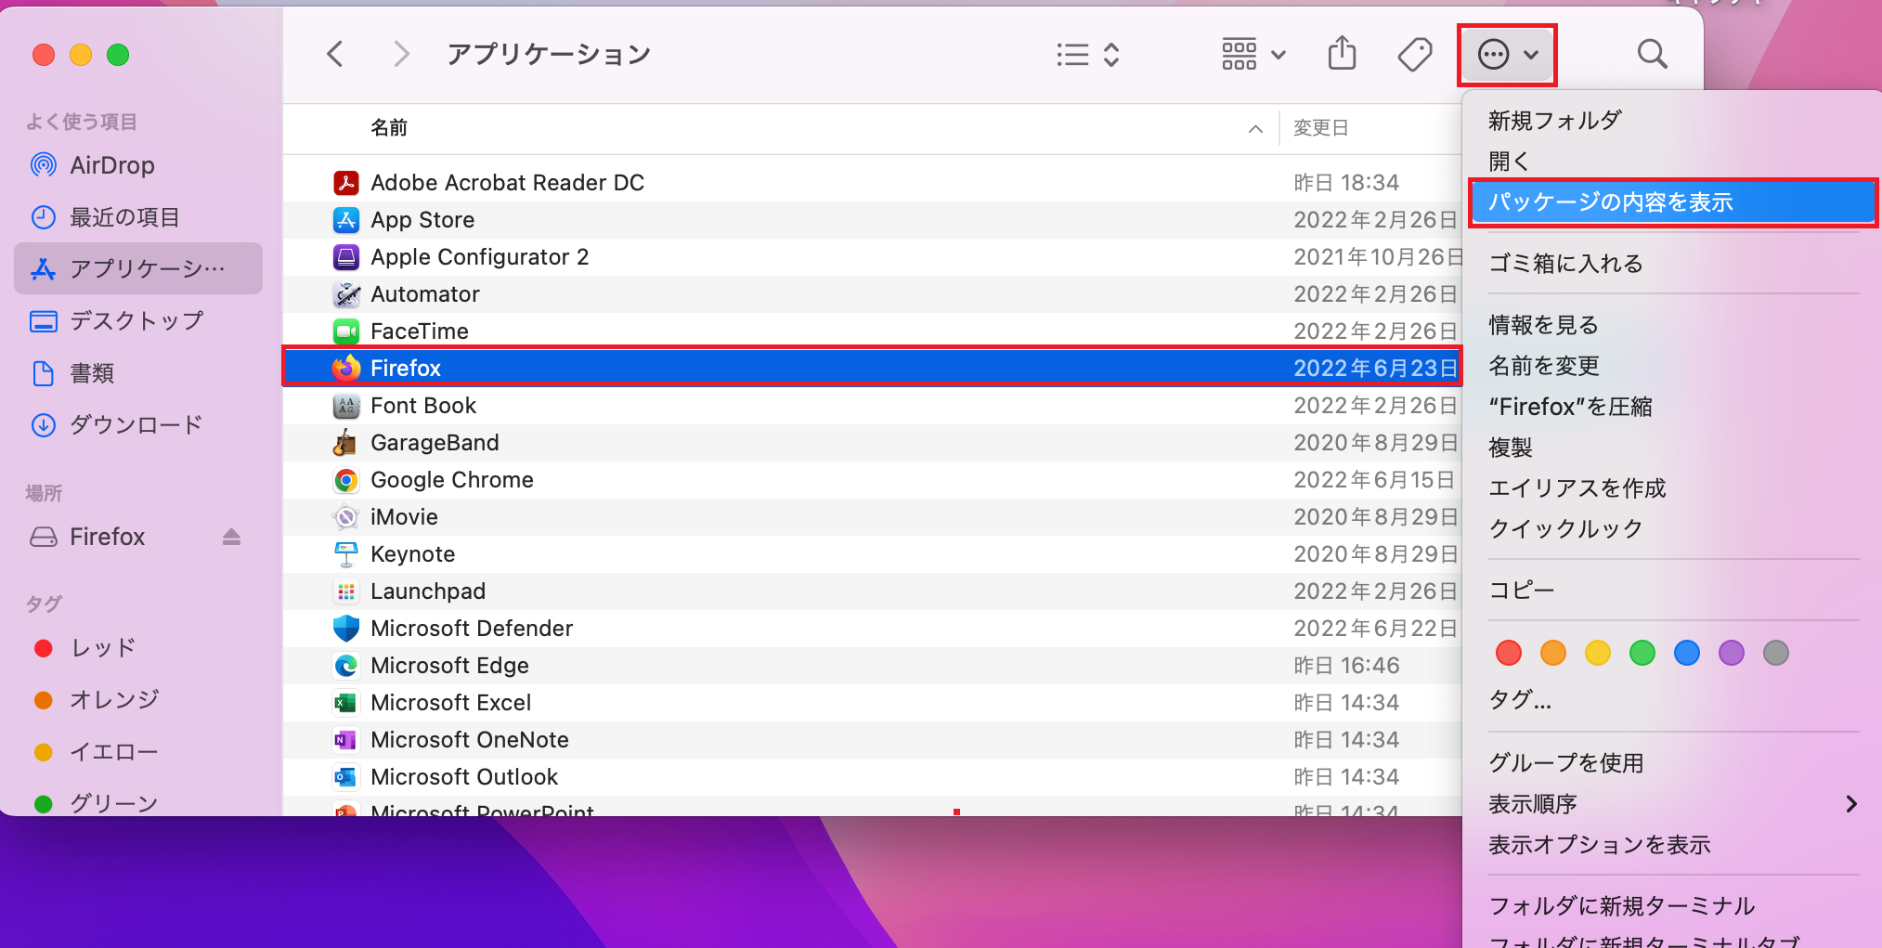Image resolution: width=1882 pixels, height=948 pixels.
Task: Select Apple Configurator 2 app icon
Action: click(x=346, y=257)
